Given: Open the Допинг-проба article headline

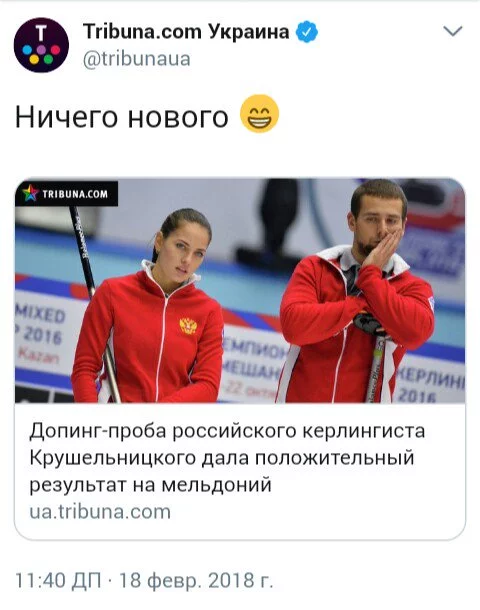Looking at the screenshot, I should (227, 458).
